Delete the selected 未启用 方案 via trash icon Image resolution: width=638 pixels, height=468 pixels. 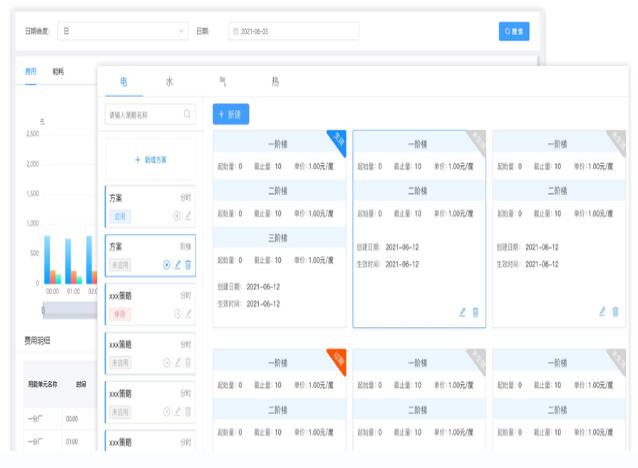[188, 264]
